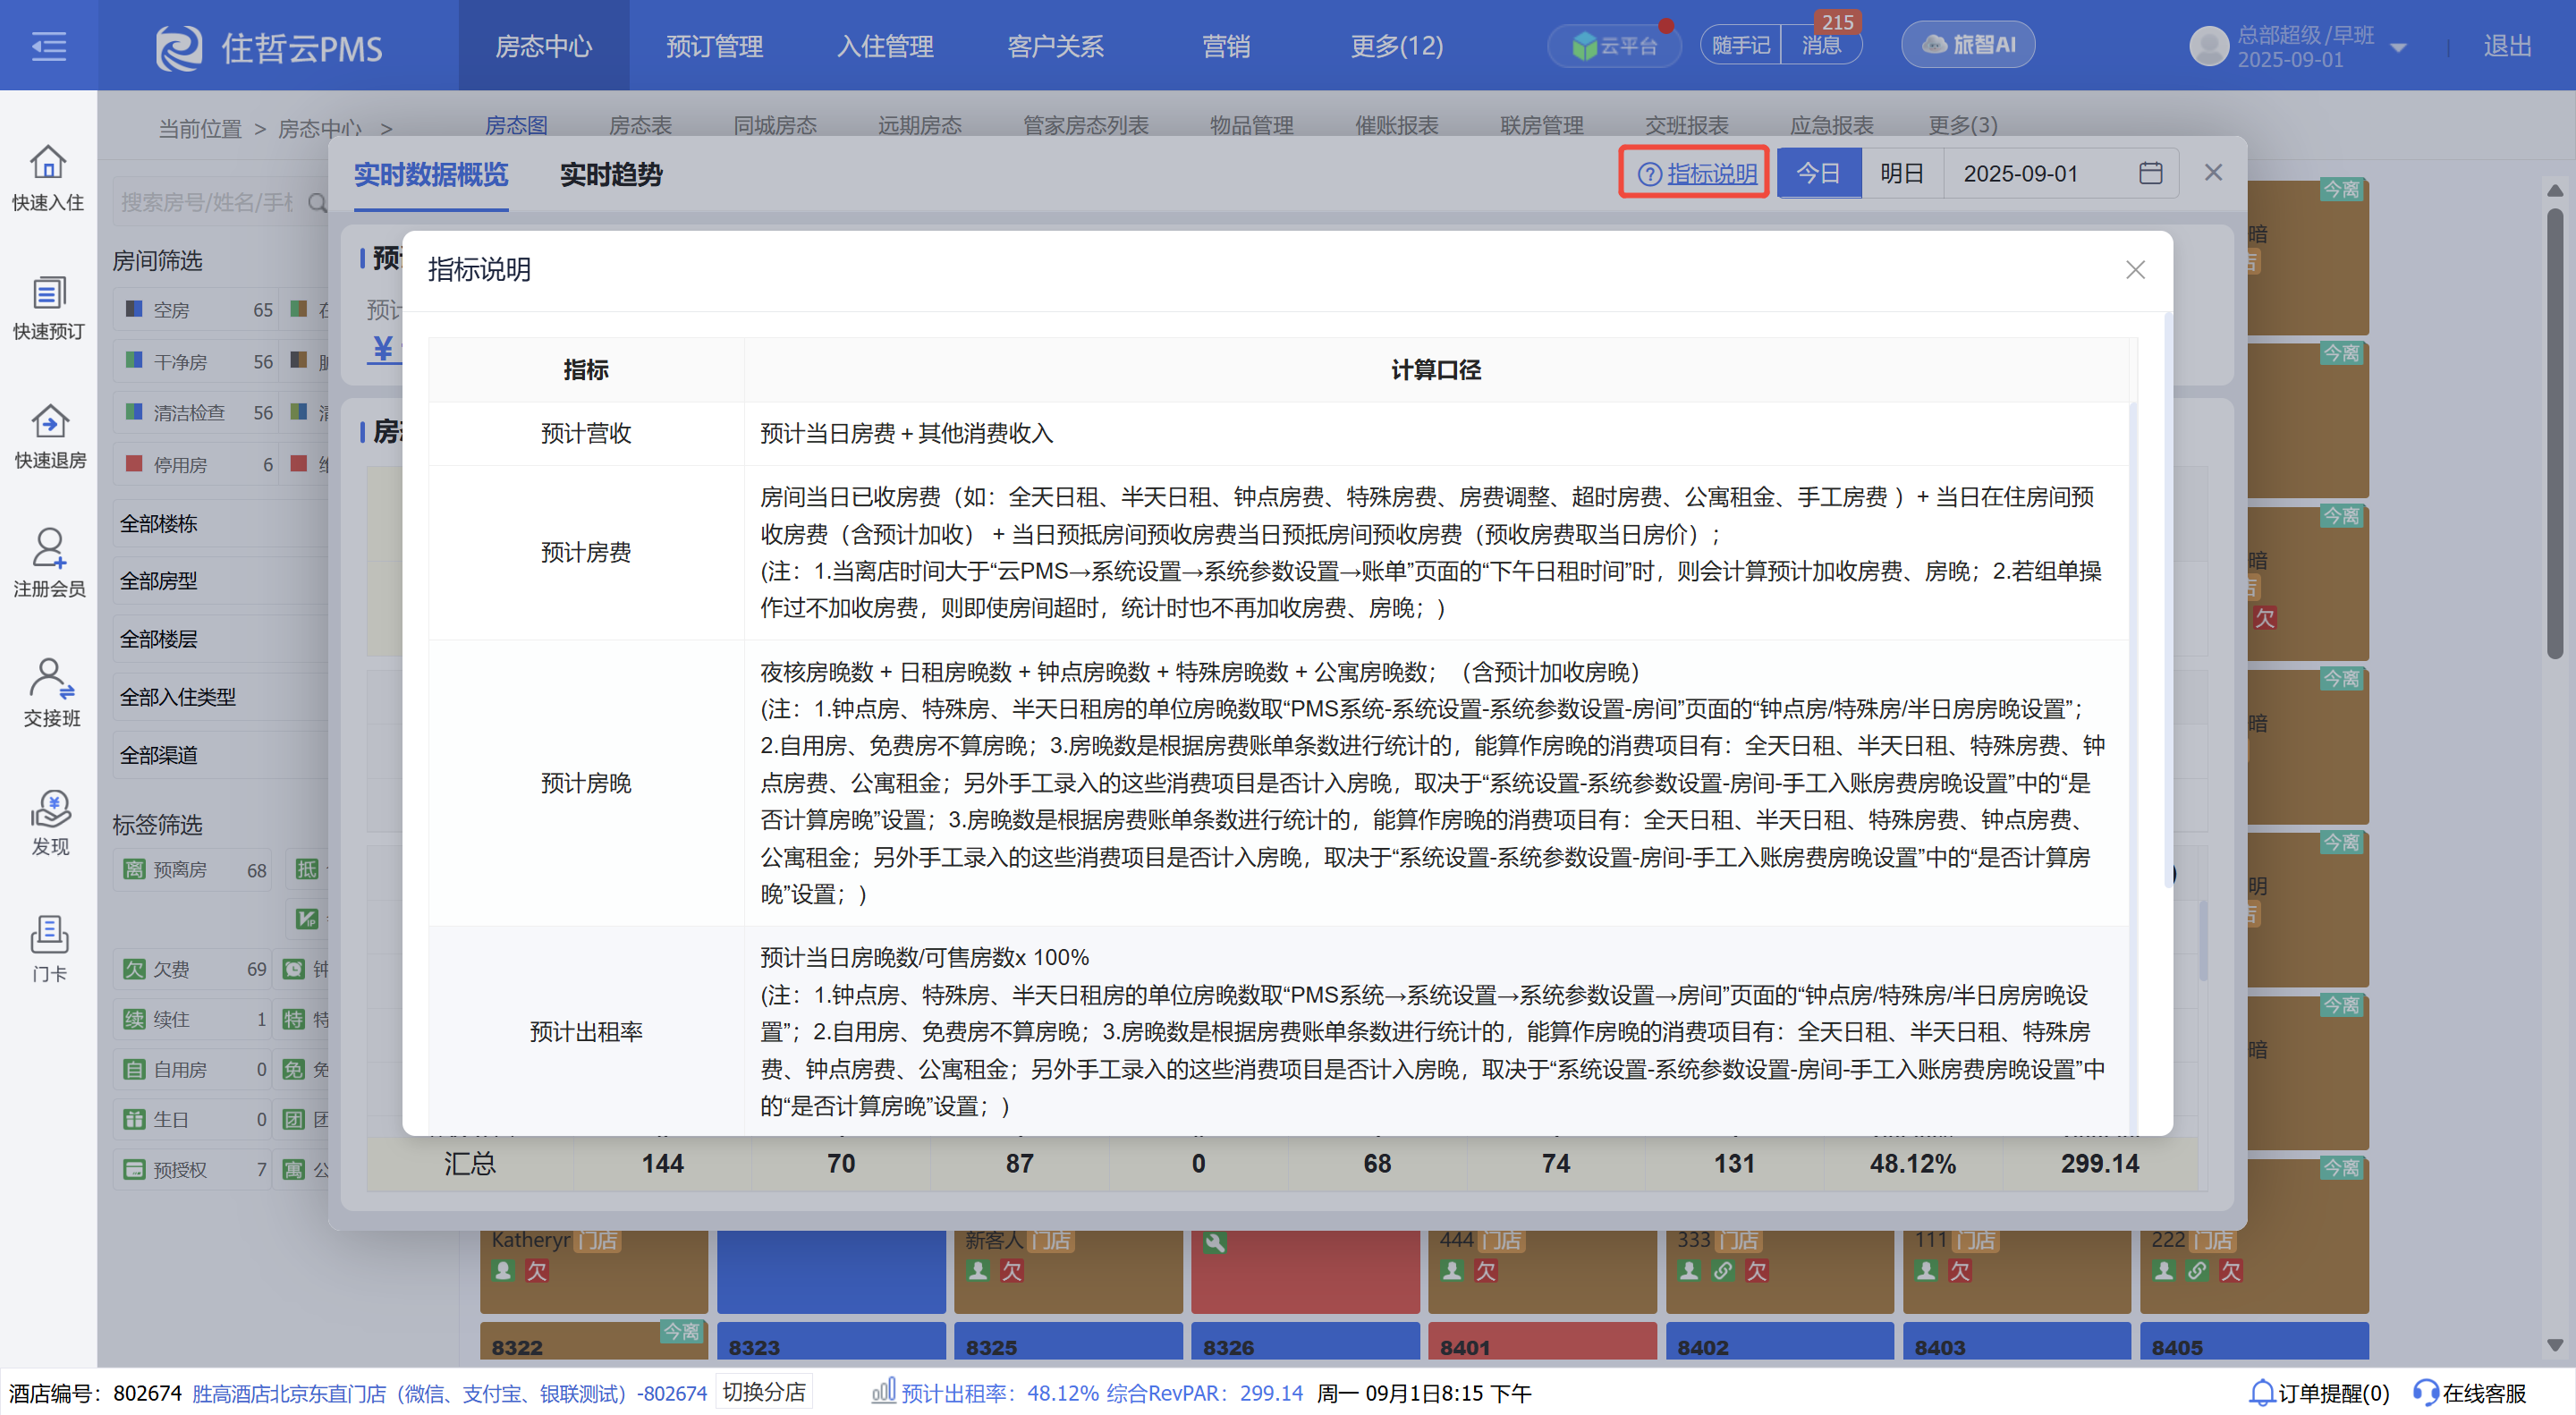
Task: Click the 预计出租率 chart icon in status bar
Action: pyautogui.click(x=883, y=1391)
